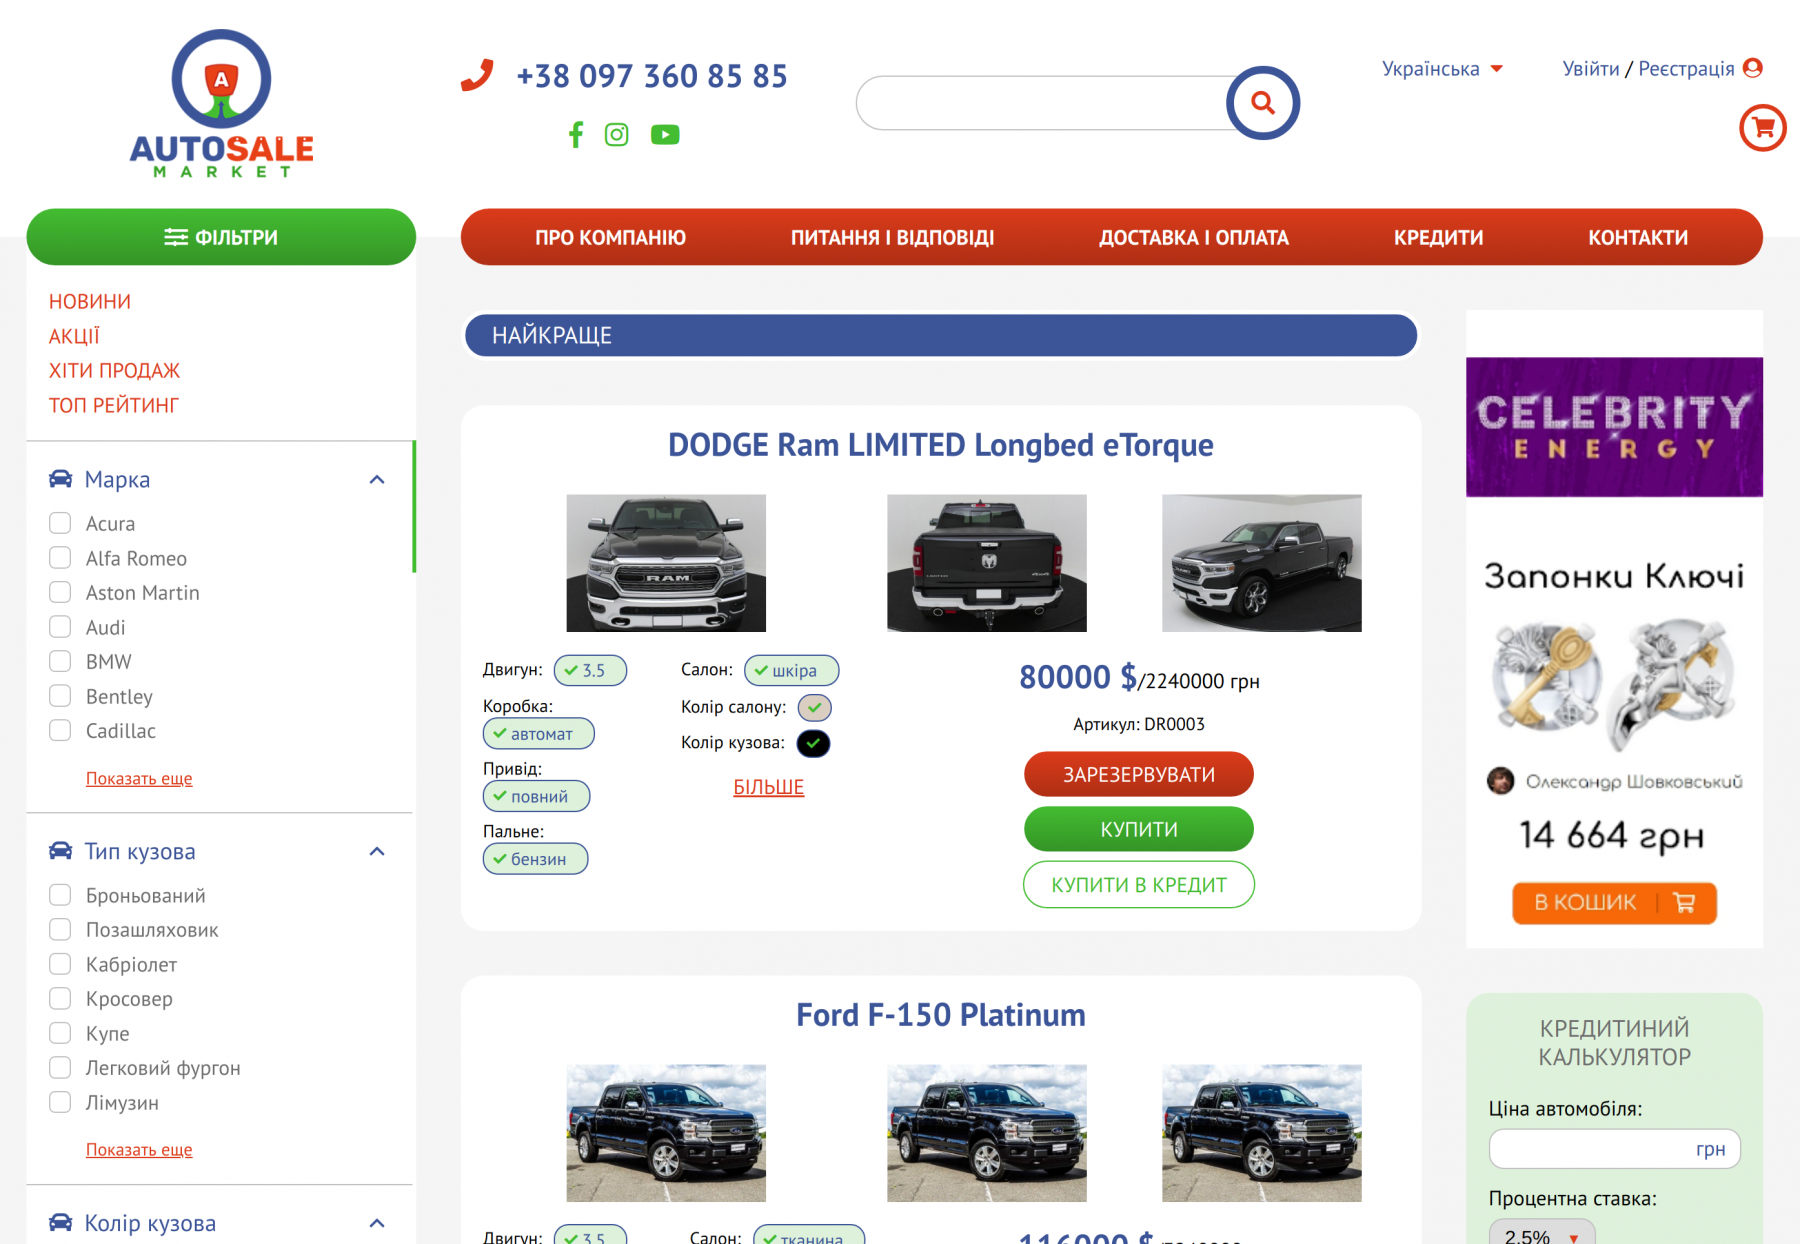
Task: Enable the Купе checkbox
Action: [60, 1033]
